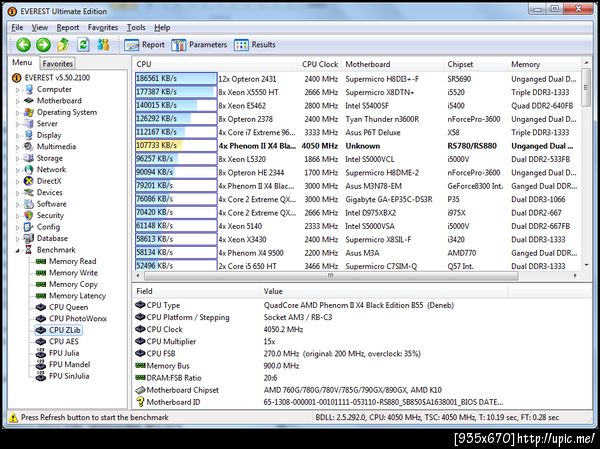Click the Field column header
Image resolution: width=600 pixels, height=449 pixels.
(196, 291)
